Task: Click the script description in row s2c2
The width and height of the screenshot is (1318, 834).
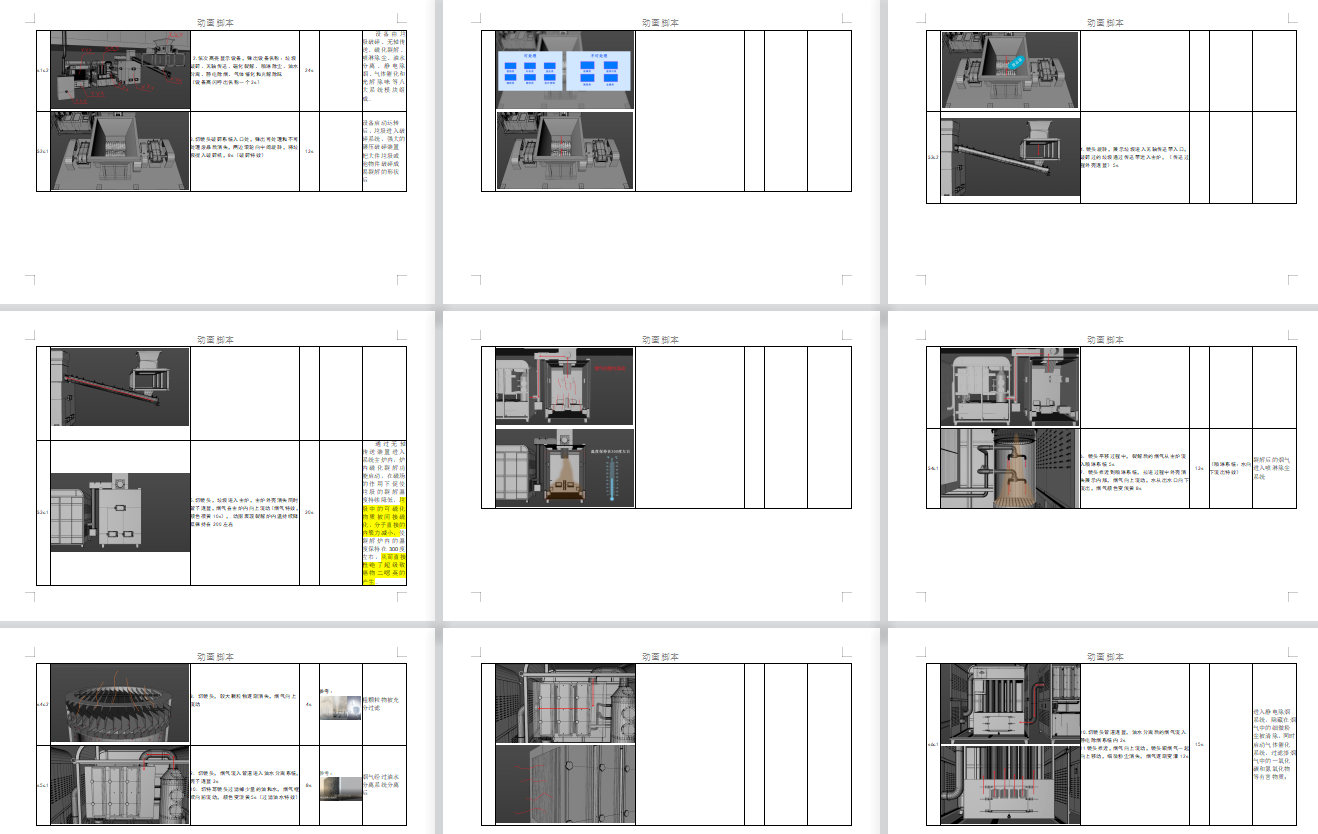Action: [1134, 157]
